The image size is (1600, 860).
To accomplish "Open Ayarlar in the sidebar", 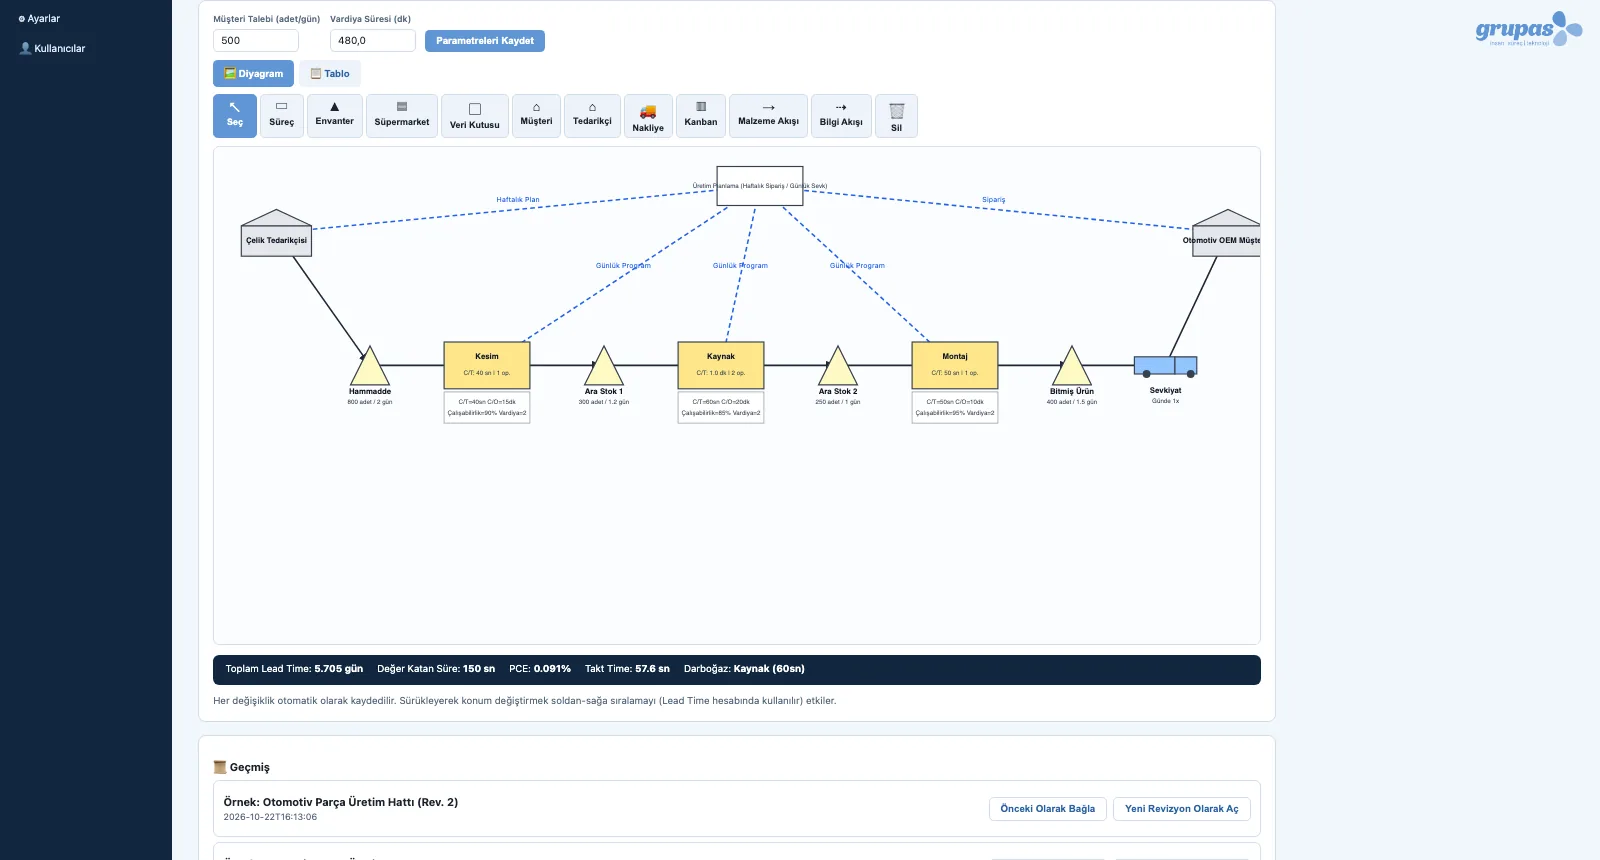I will tap(40, 19).
